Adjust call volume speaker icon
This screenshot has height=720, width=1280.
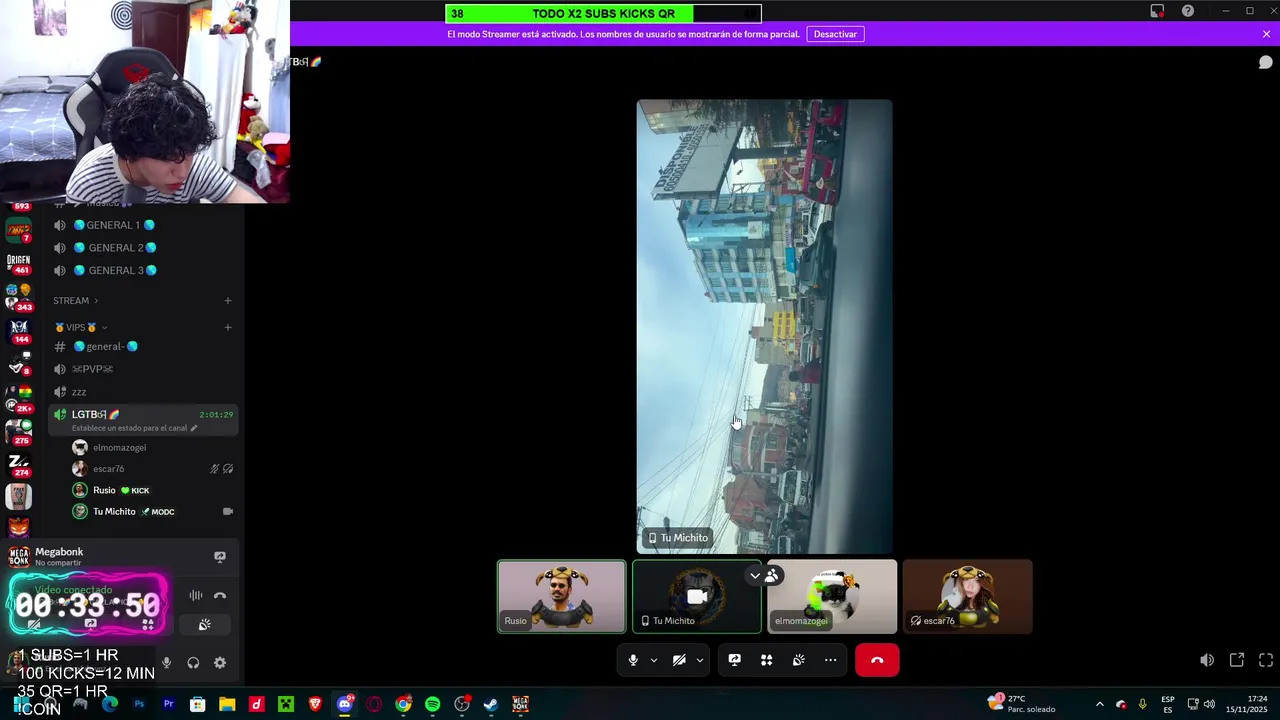pos(1207,660)
